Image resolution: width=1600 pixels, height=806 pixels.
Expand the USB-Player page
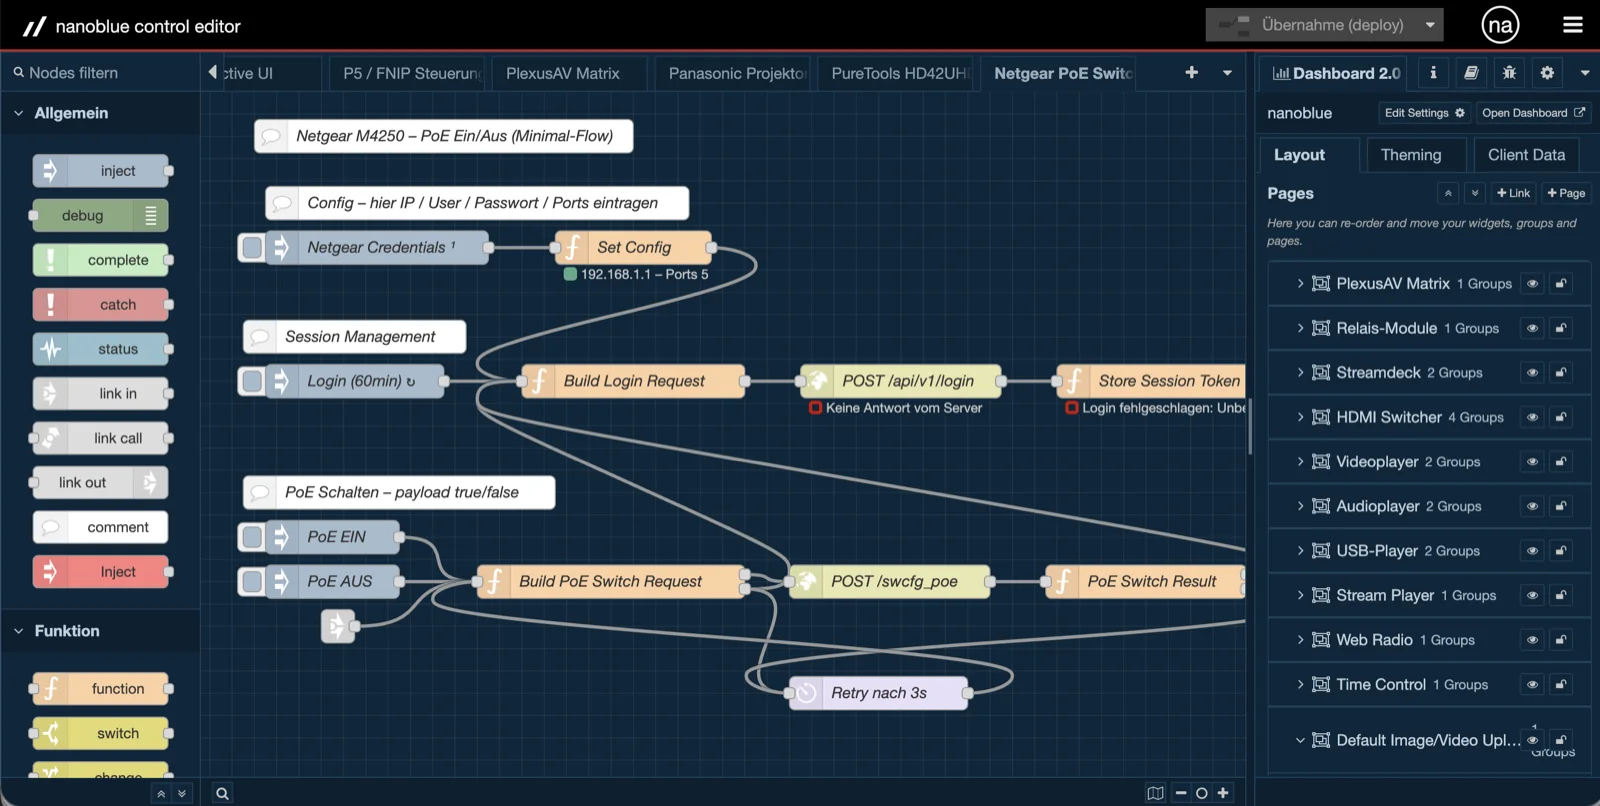point(1300,550)
